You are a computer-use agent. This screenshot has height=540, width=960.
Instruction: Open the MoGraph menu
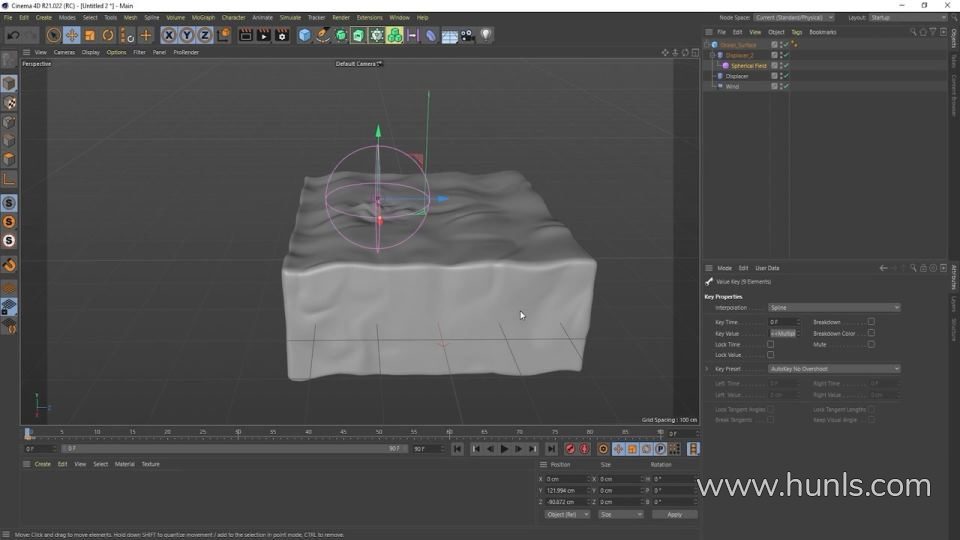[202, 17]
